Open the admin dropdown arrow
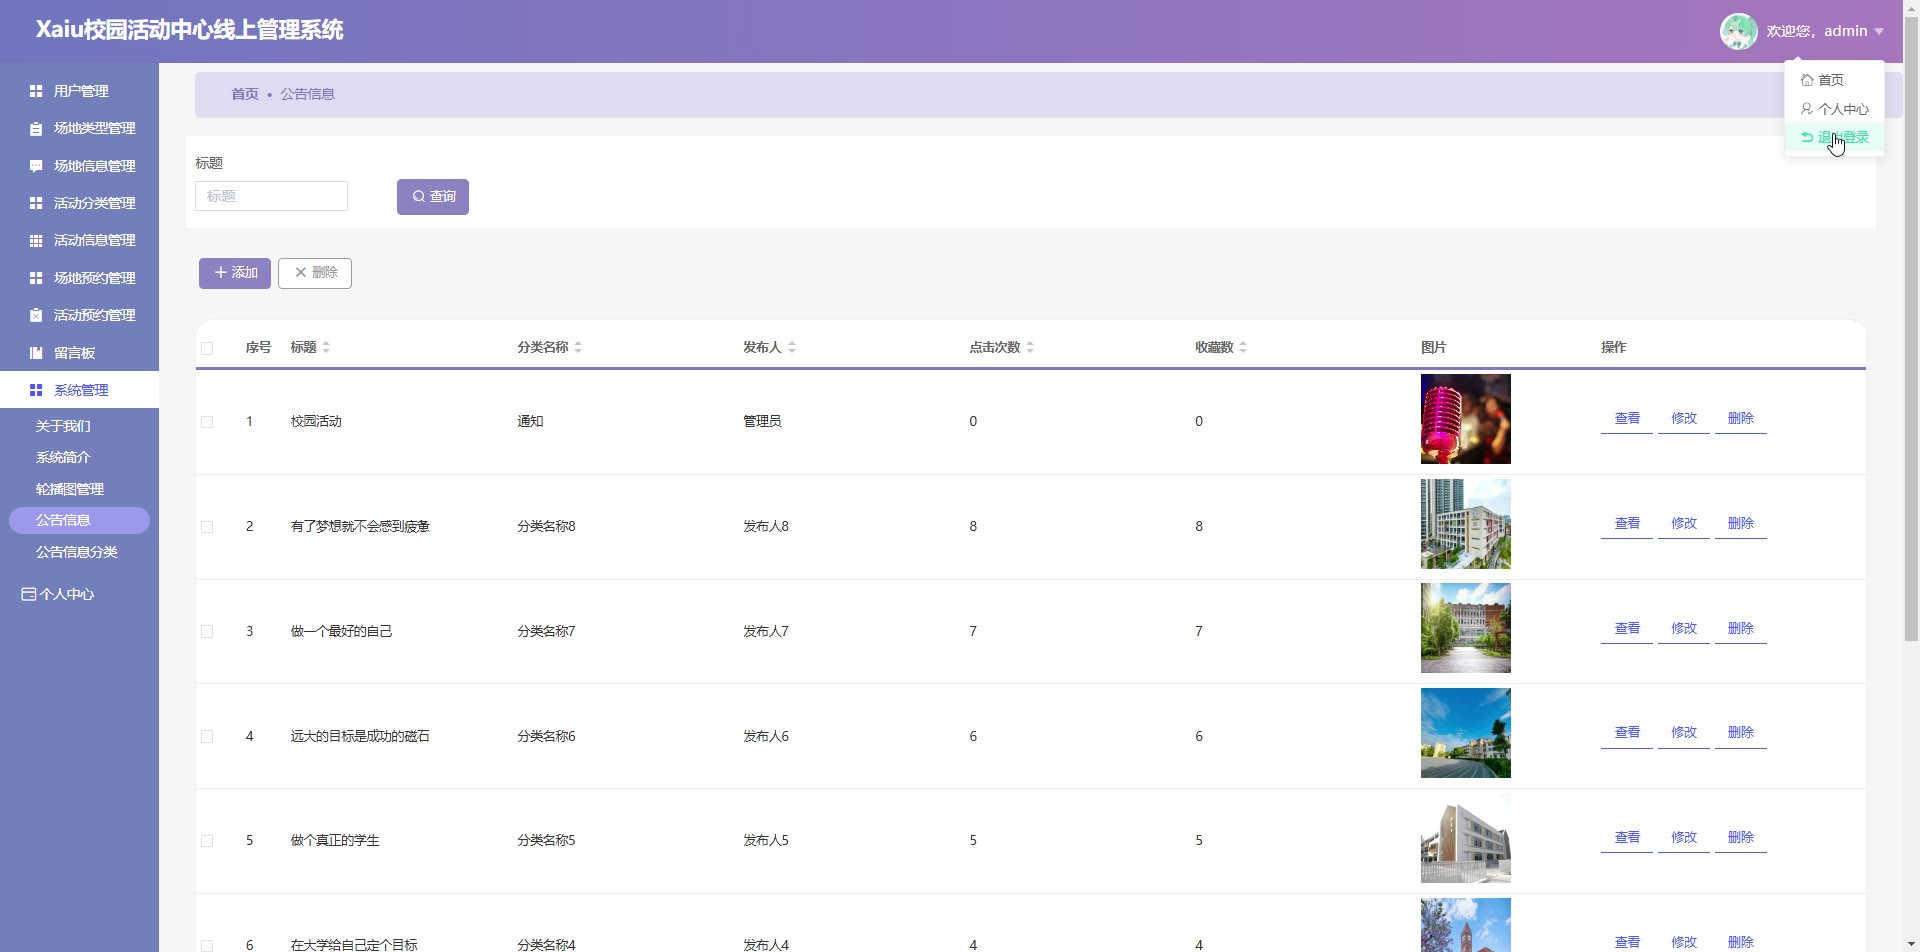Viewport: 1920px width, 952px height. click(1879, 32)
